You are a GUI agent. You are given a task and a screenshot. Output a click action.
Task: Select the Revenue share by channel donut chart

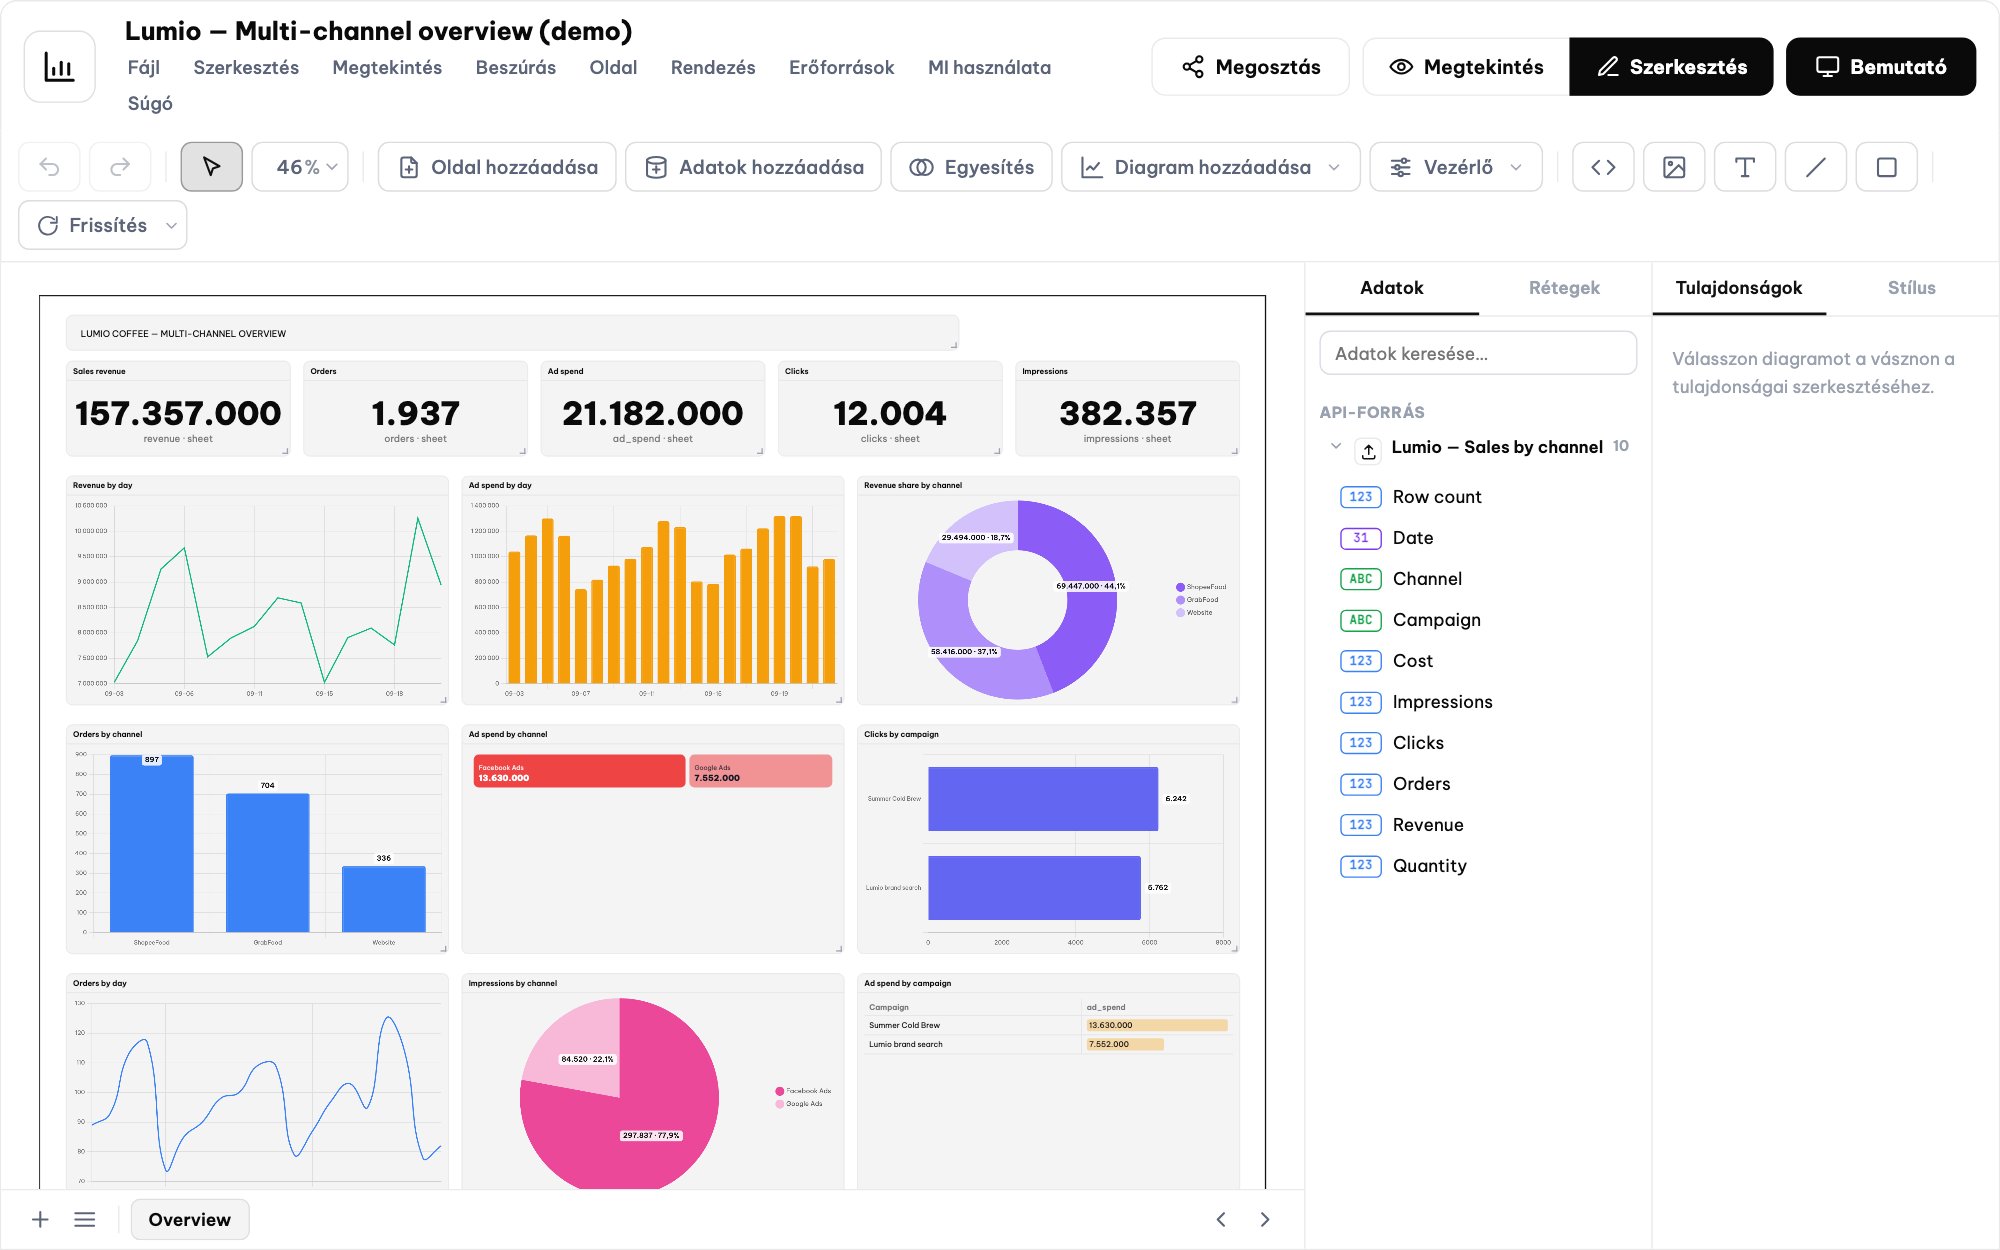point(1048,591)
